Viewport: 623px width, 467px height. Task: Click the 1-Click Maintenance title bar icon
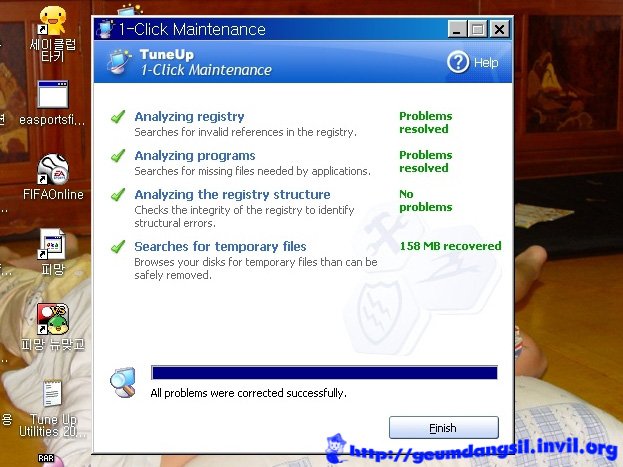(x=105, y=29)
